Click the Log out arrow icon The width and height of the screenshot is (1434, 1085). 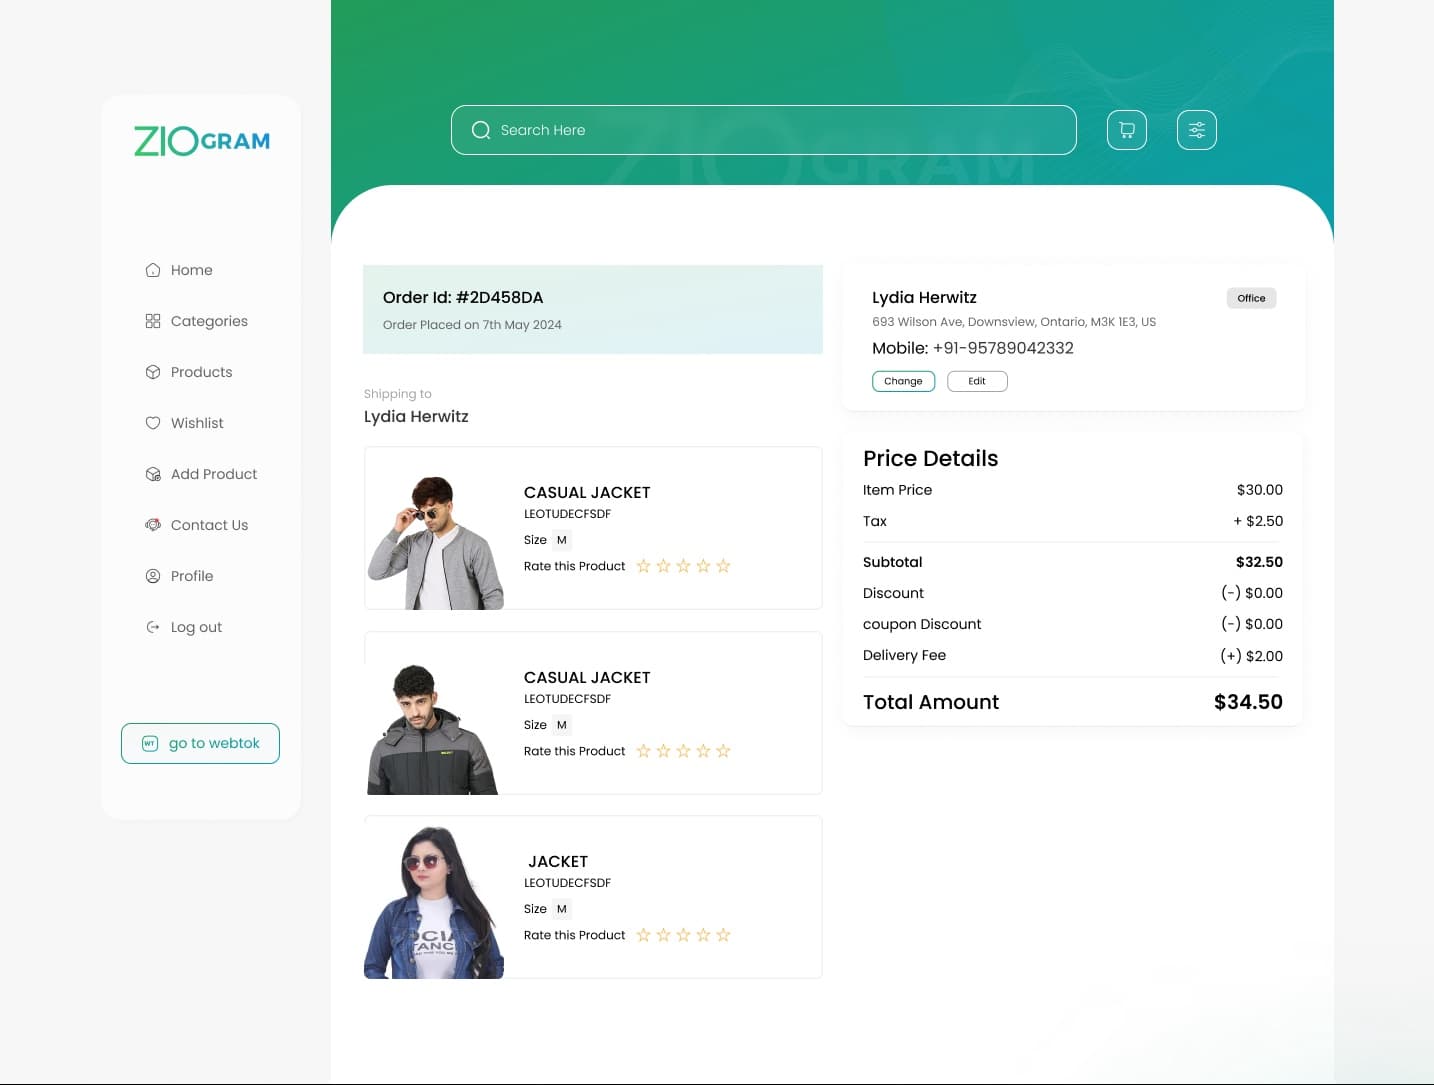[153, 627]
